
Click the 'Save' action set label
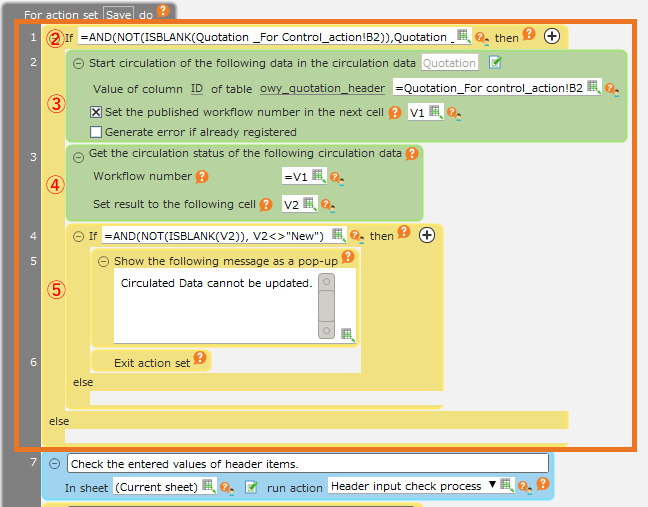119,14
